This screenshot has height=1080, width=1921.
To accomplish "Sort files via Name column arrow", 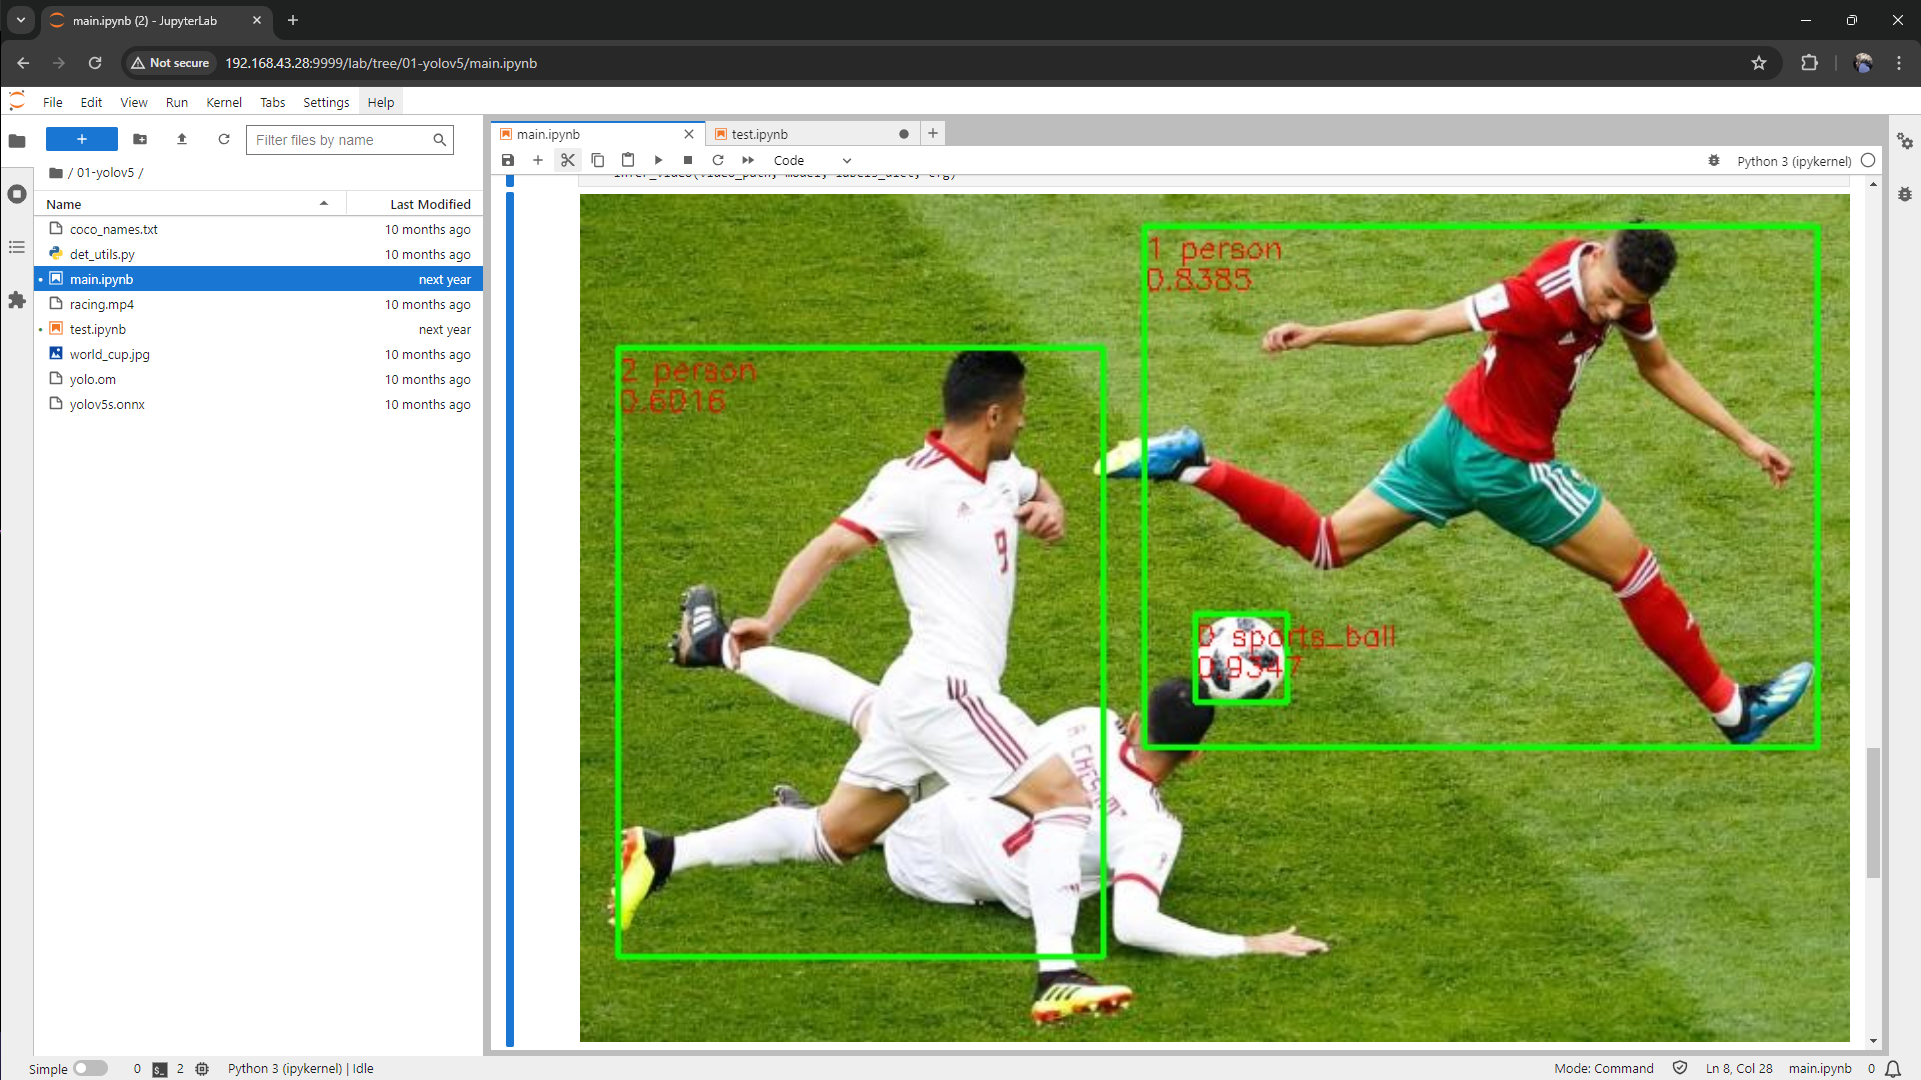I will (324, 204).
